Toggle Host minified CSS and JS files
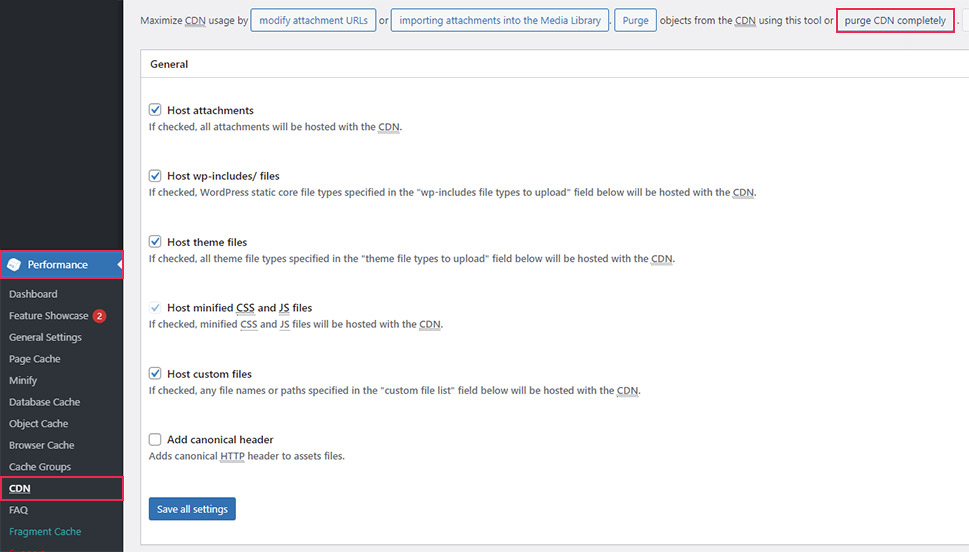Screen dimensions: 969x552 [155, 308]
